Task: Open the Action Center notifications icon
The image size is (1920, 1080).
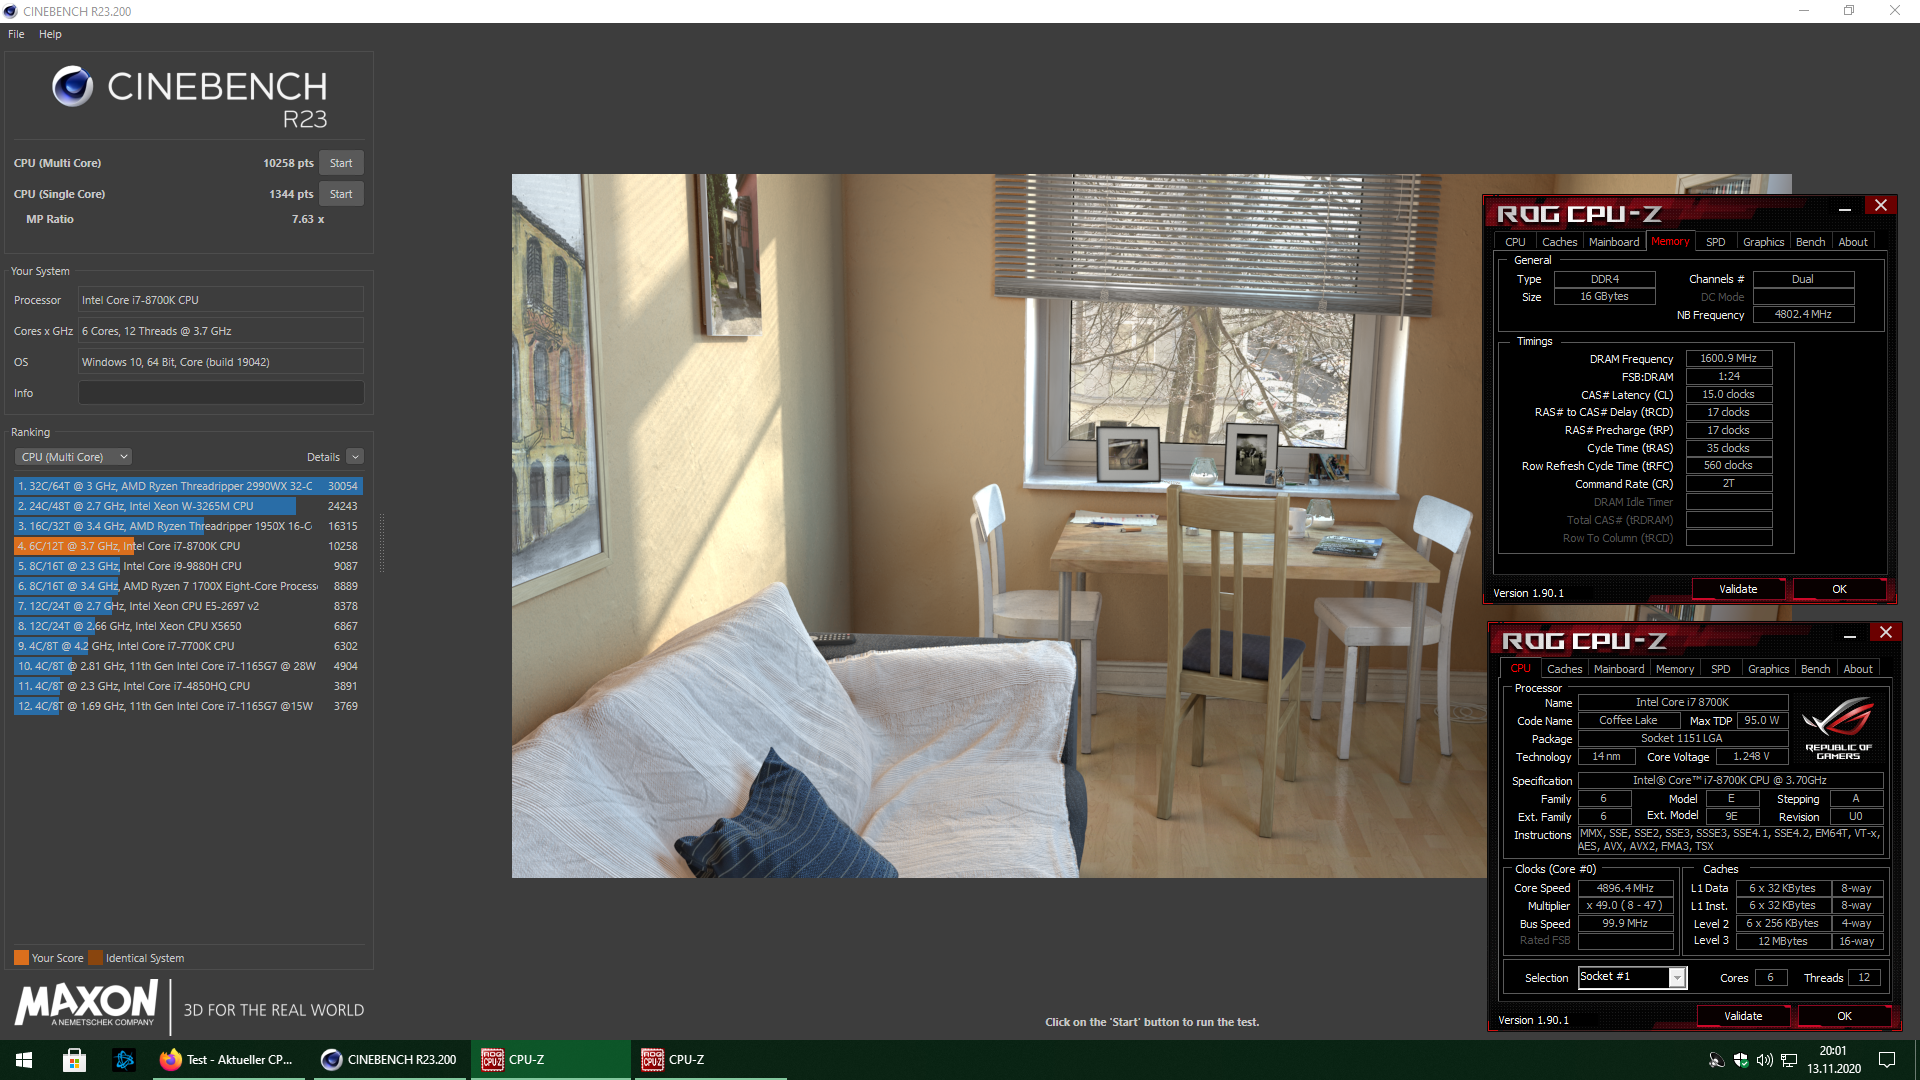Action: pos(1888,1059)
